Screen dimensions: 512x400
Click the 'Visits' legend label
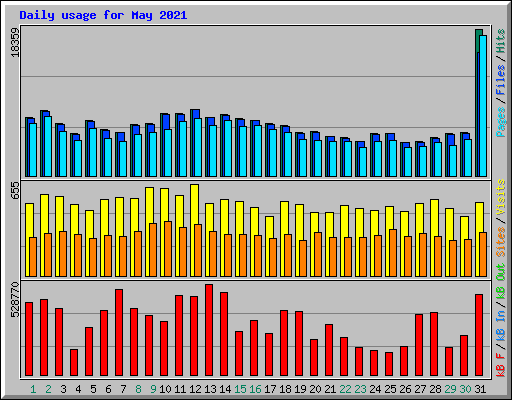501,197
